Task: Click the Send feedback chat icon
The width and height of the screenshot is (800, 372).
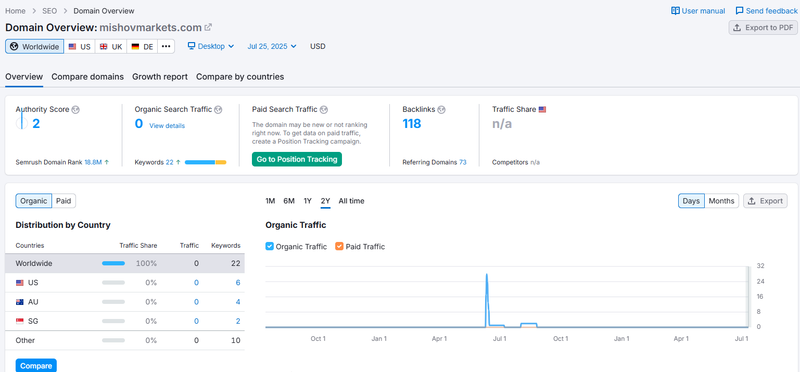Action: click(x=739, y=11)
